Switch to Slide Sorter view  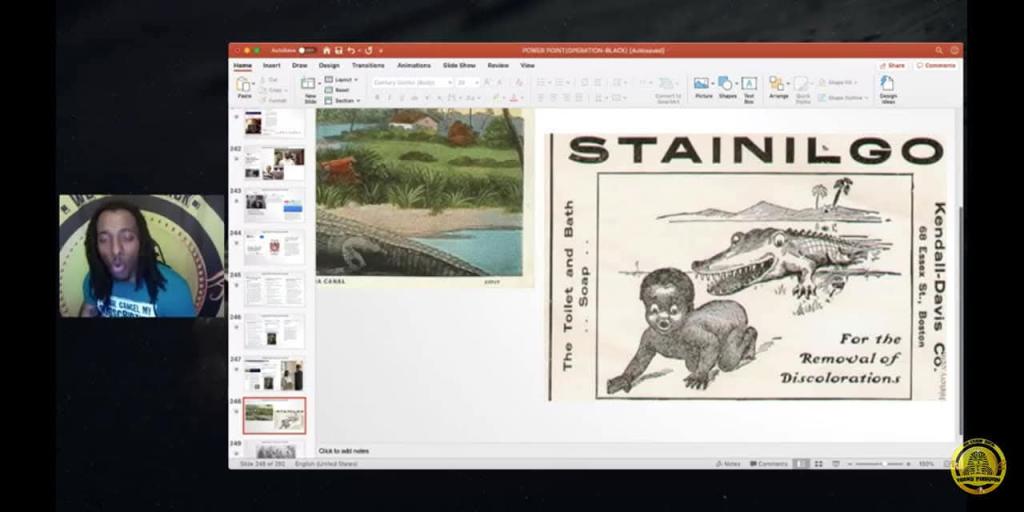click(x=817, y=464)
